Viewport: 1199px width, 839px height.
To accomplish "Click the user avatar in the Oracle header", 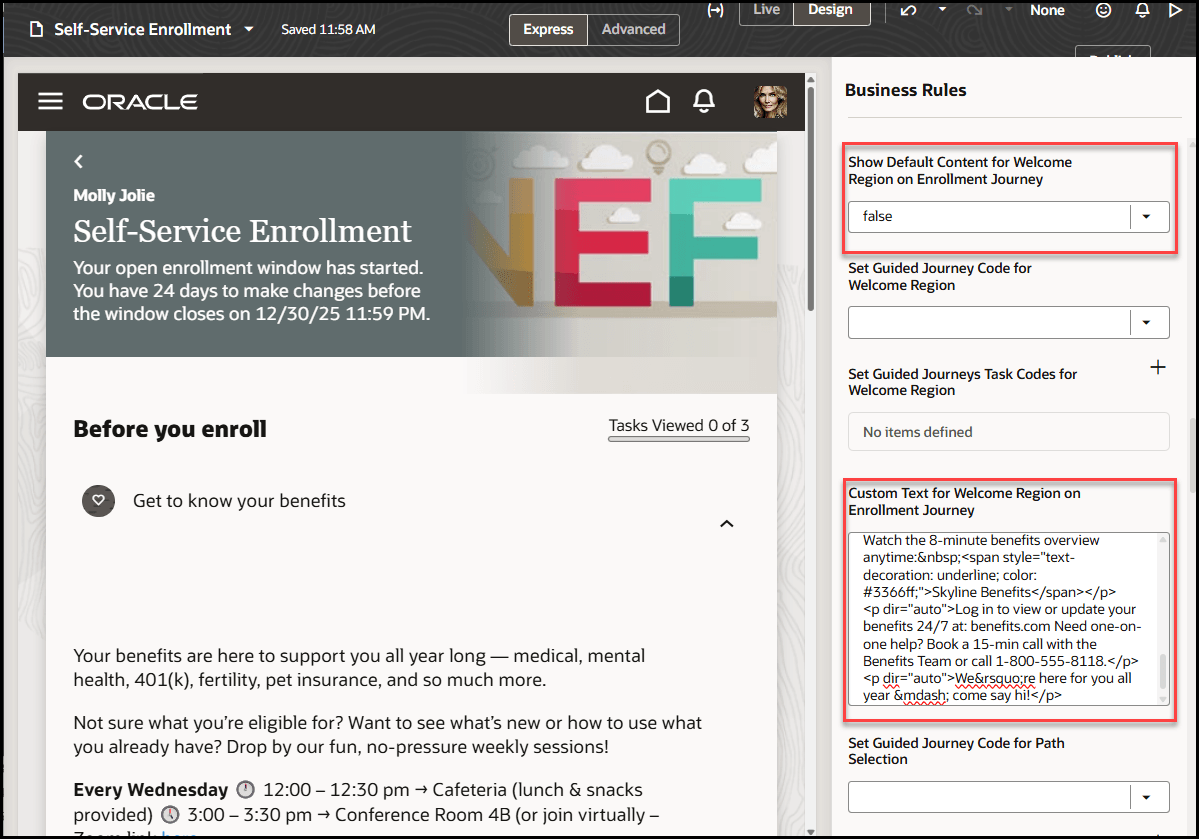I will [x=770, y=101].
